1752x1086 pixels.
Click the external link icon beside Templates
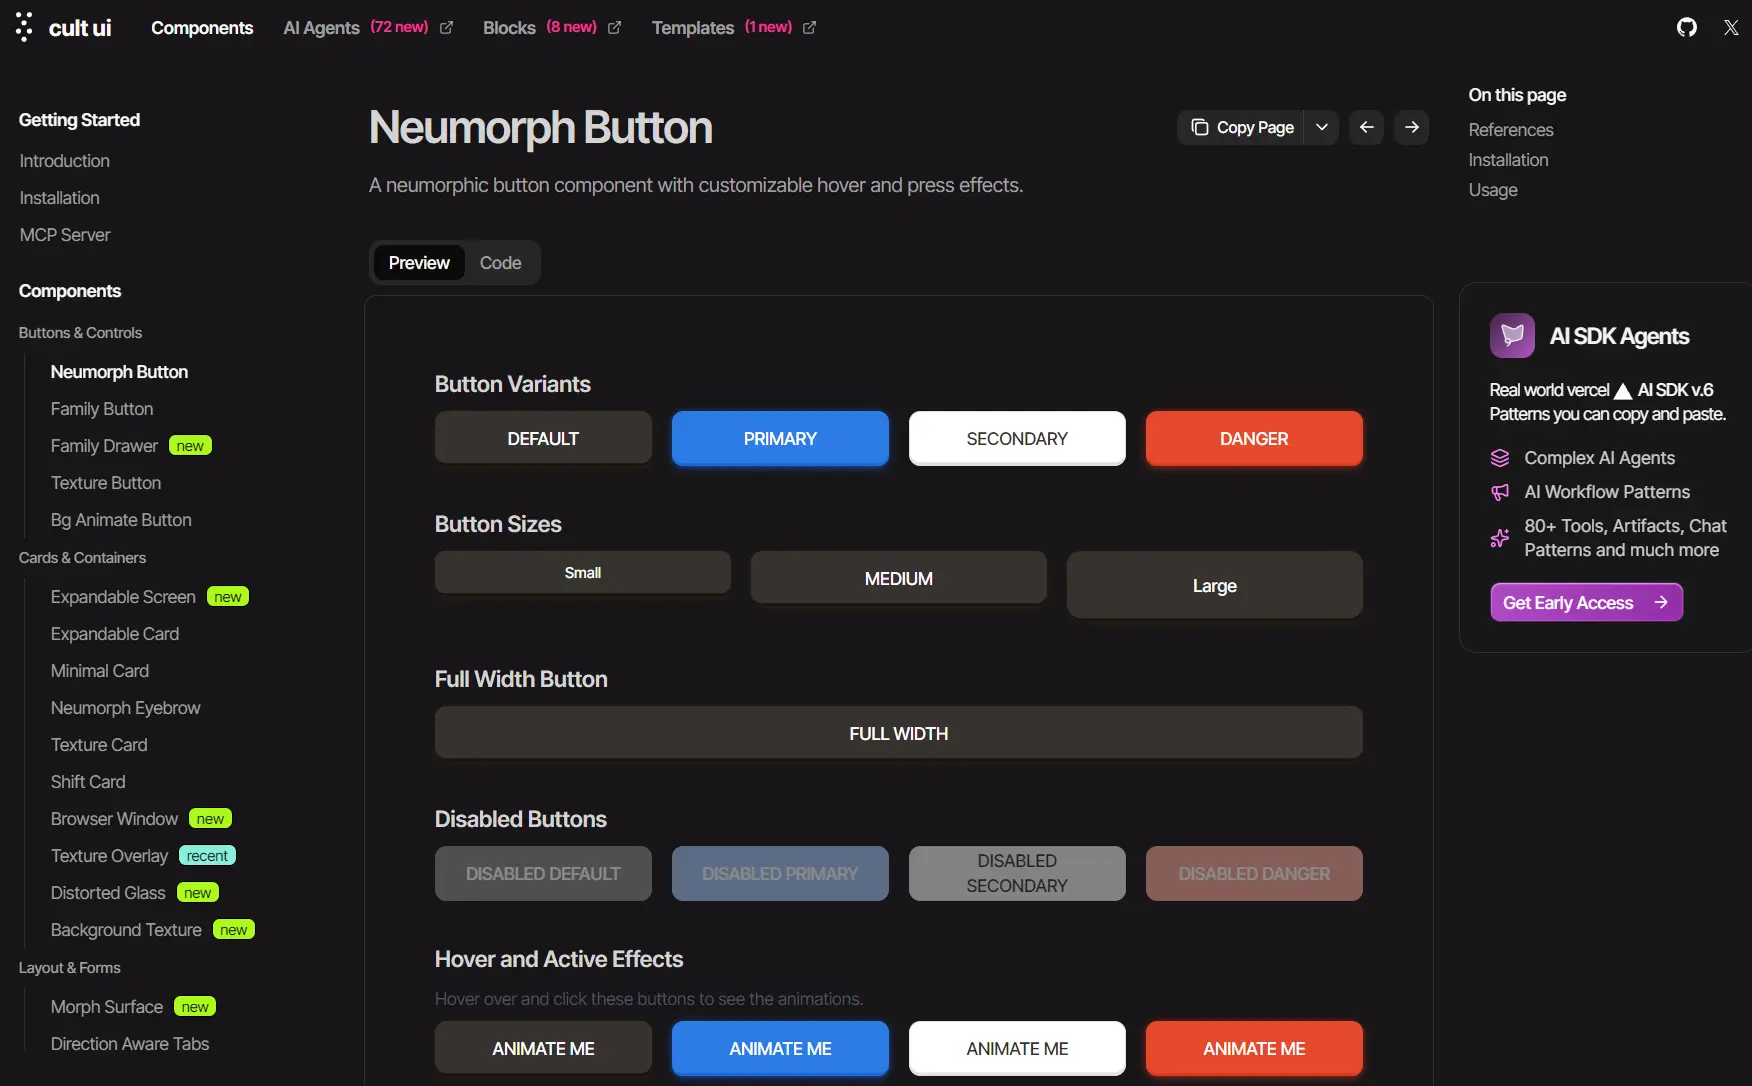[809, 28]
